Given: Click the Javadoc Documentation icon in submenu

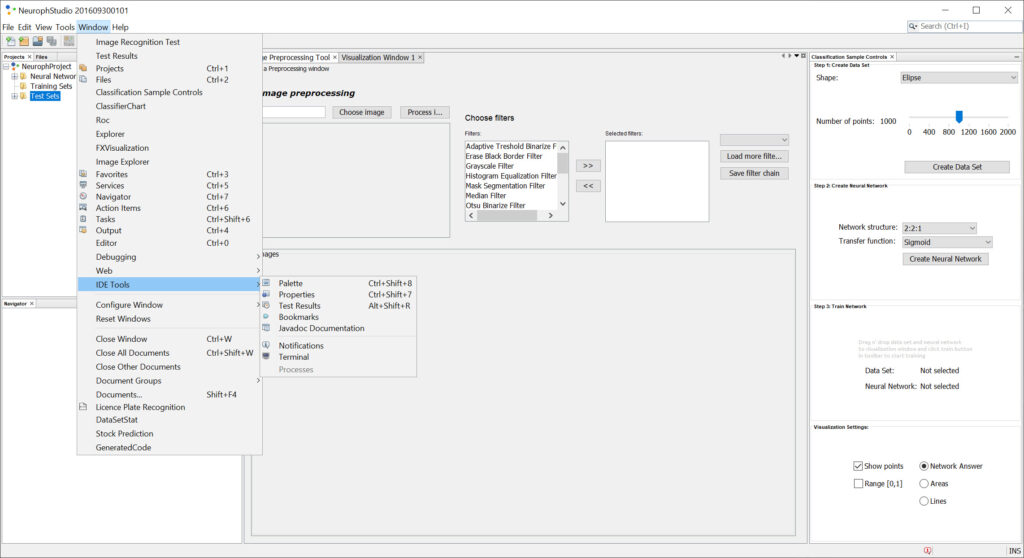Looking at the screenshot, I should tap(266, 328).
